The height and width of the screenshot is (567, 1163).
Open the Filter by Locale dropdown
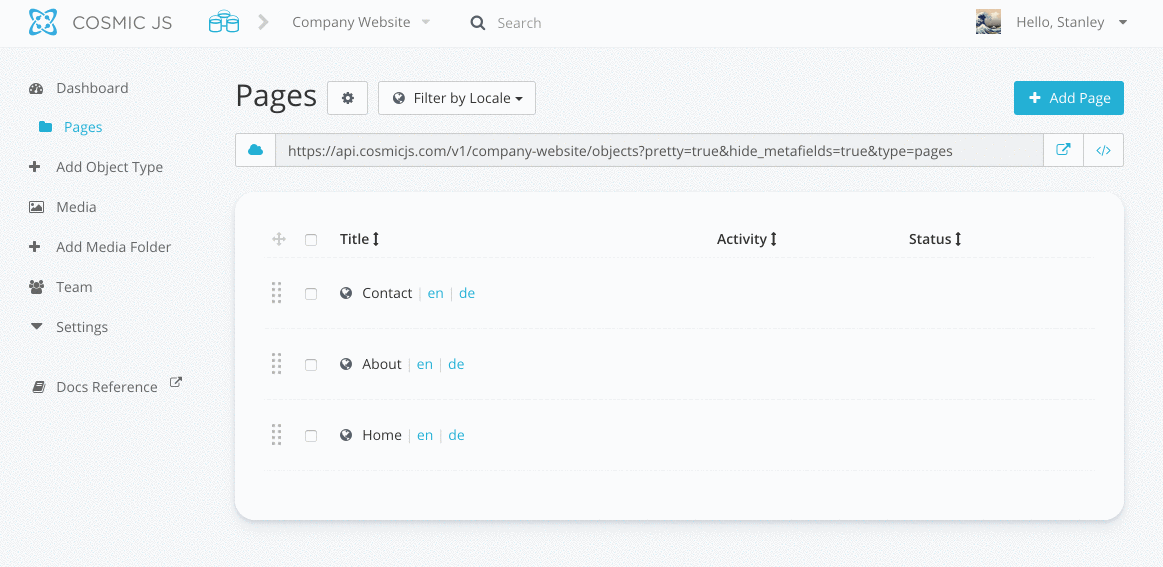pos(457,98)
